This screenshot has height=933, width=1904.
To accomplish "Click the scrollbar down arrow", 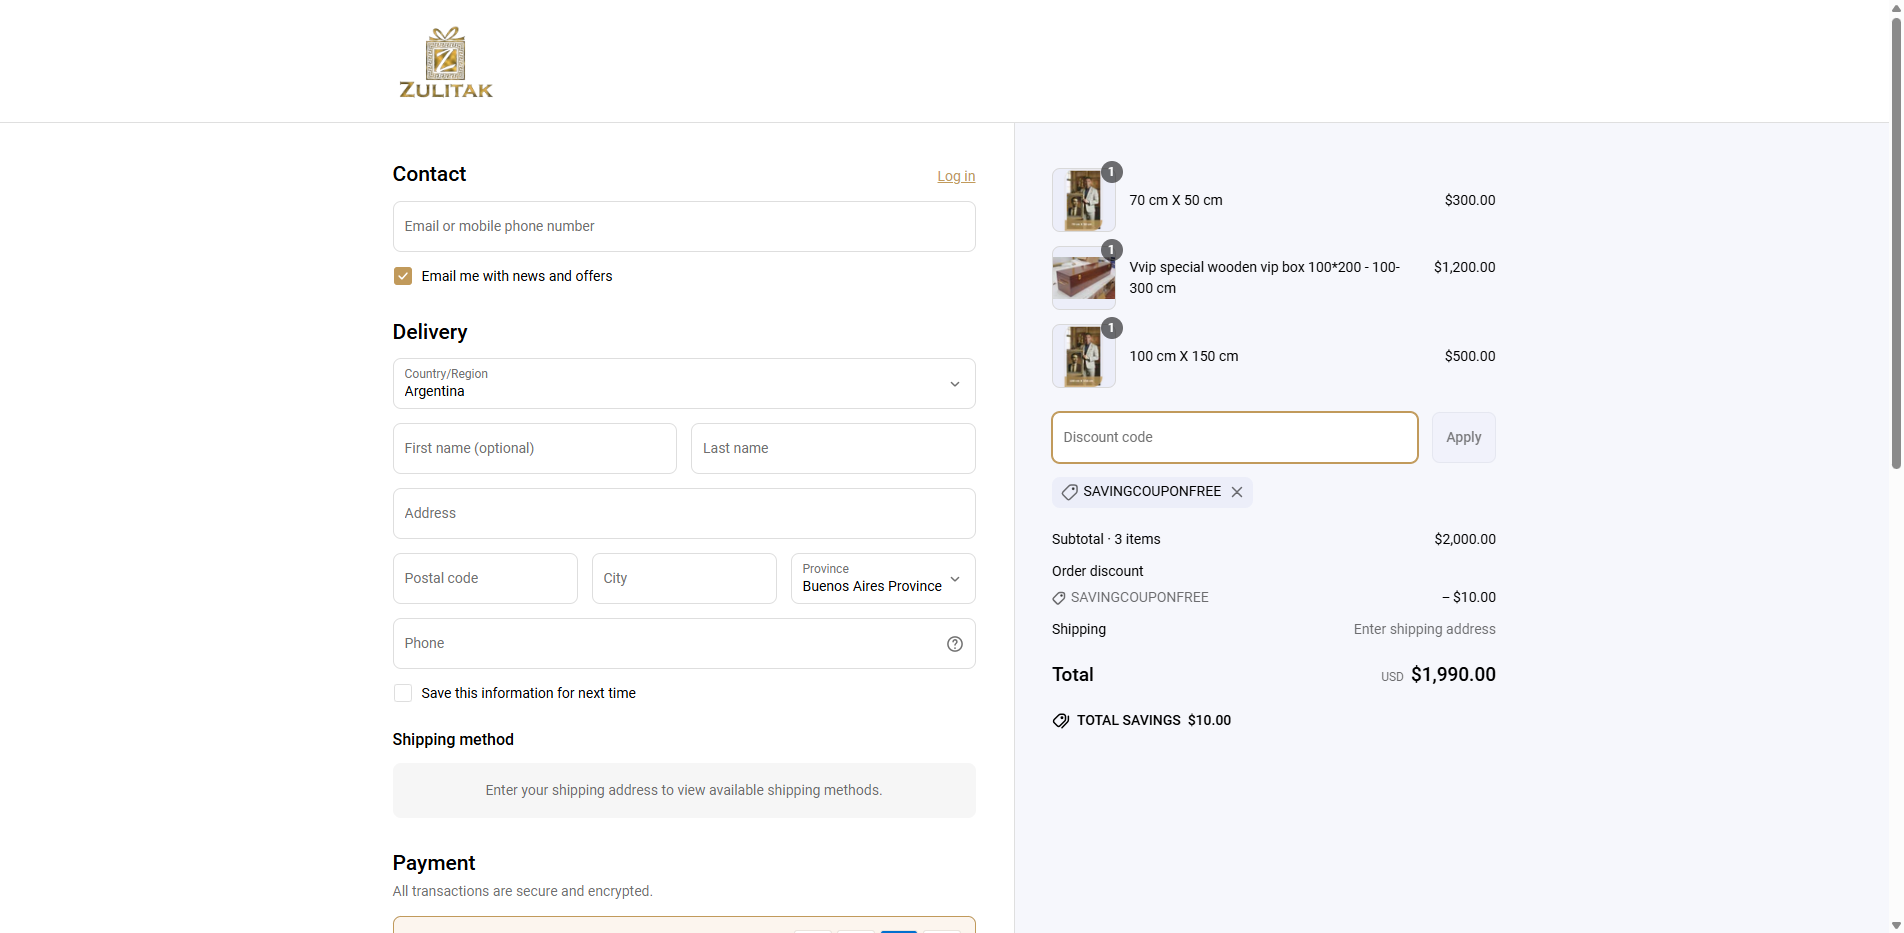I will [1896, 925].
